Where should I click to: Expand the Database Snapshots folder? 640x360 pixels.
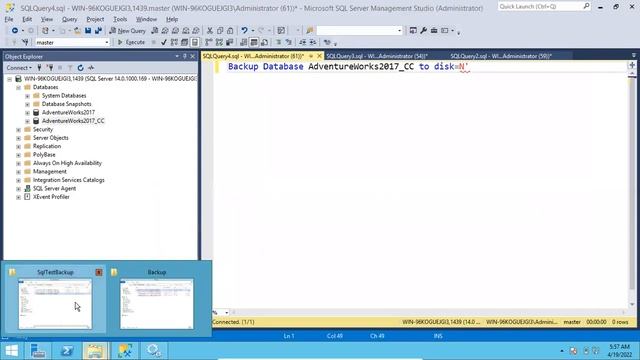coord(27,104)
